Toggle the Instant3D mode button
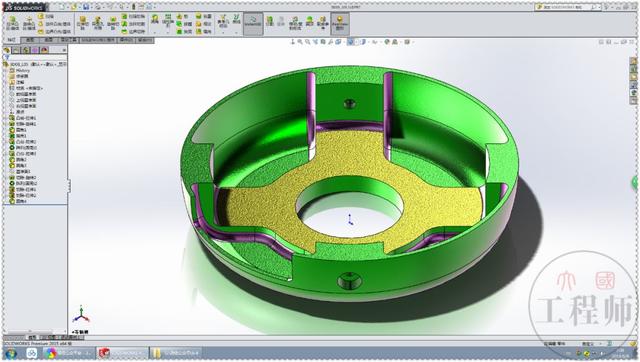The width and height of the screenshot is (640, 362). click(253, 23)
